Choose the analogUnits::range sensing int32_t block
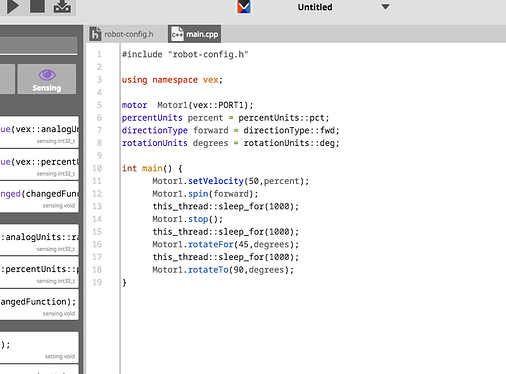Image resolution: width=506 pixels, height=374 pixels. (39, 240)
